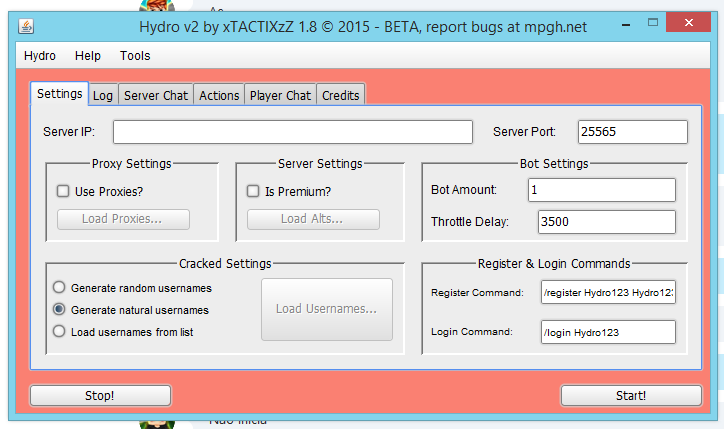The image size is (724, 429).
Task: Open the Actions tab
Action: (x=219, y=96)
